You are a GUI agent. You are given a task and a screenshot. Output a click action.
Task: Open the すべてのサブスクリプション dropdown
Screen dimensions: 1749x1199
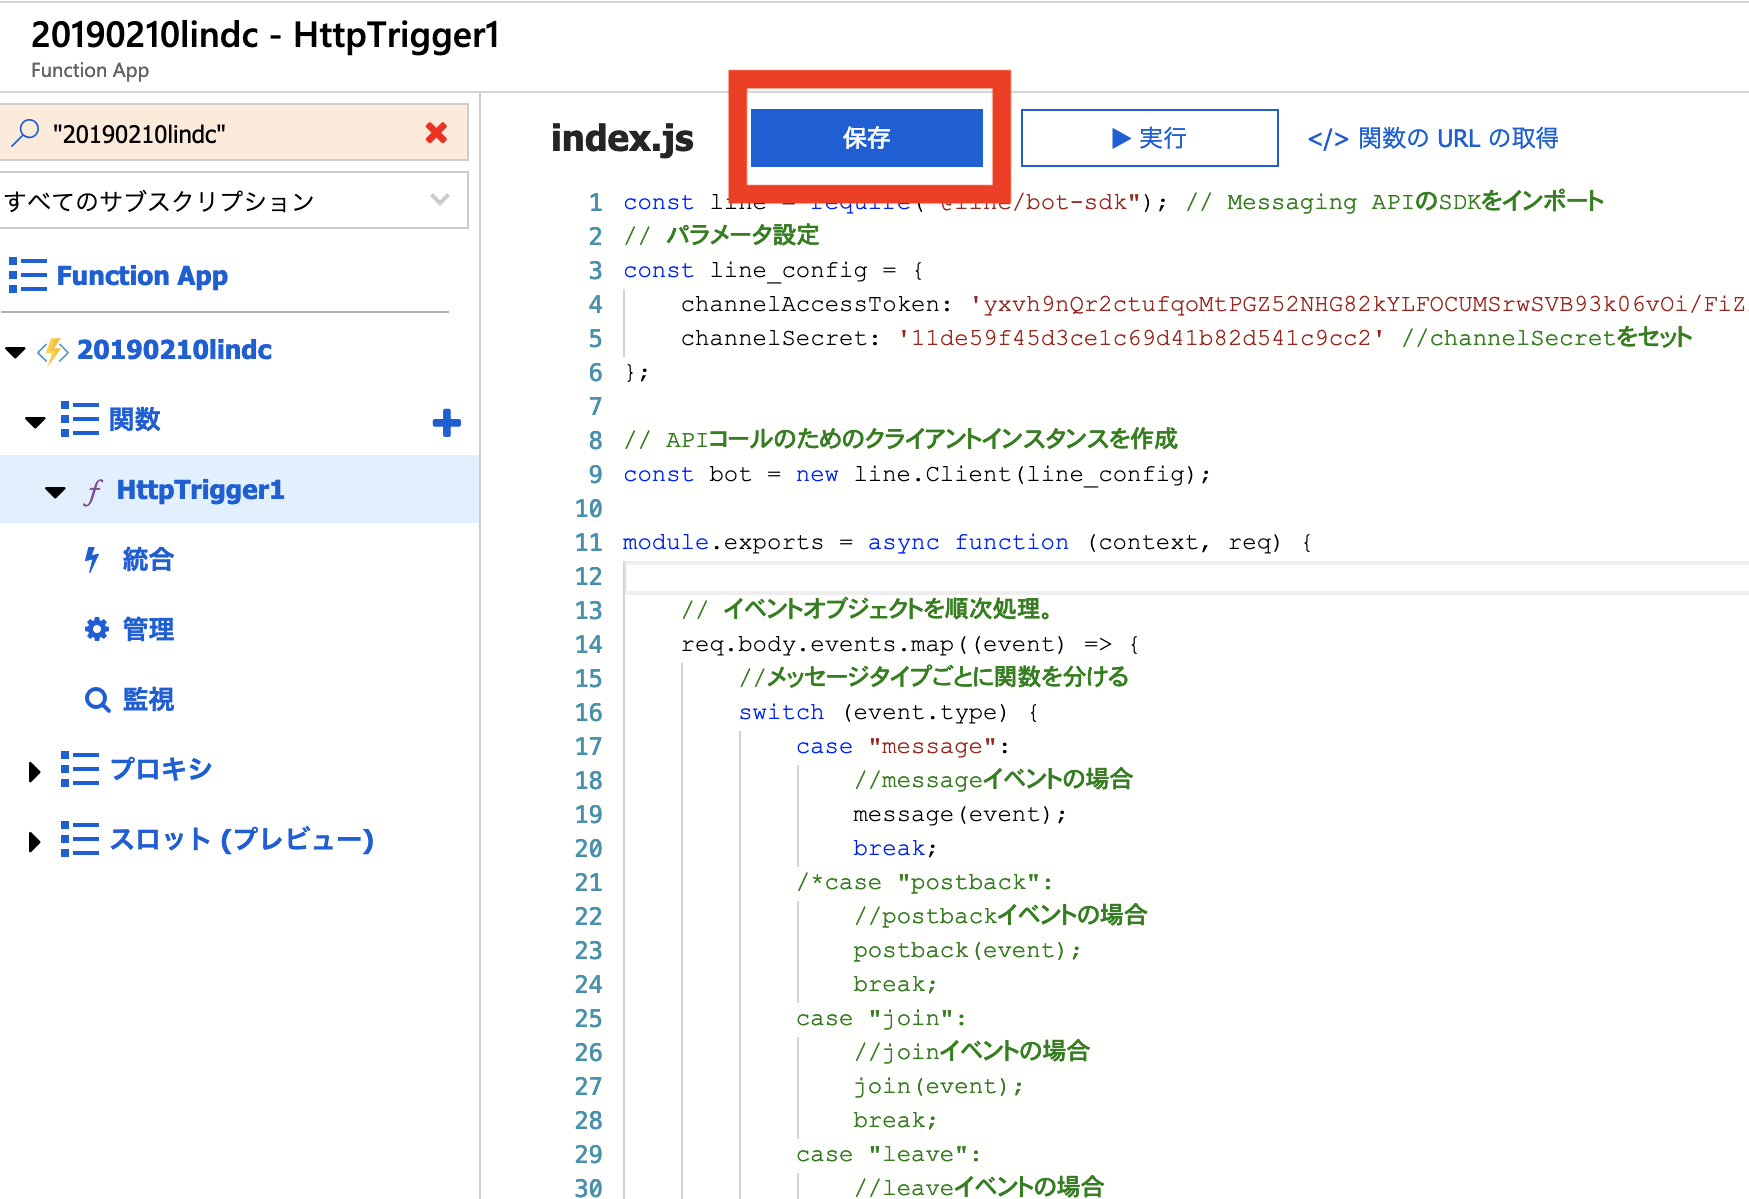click(234, 201)
